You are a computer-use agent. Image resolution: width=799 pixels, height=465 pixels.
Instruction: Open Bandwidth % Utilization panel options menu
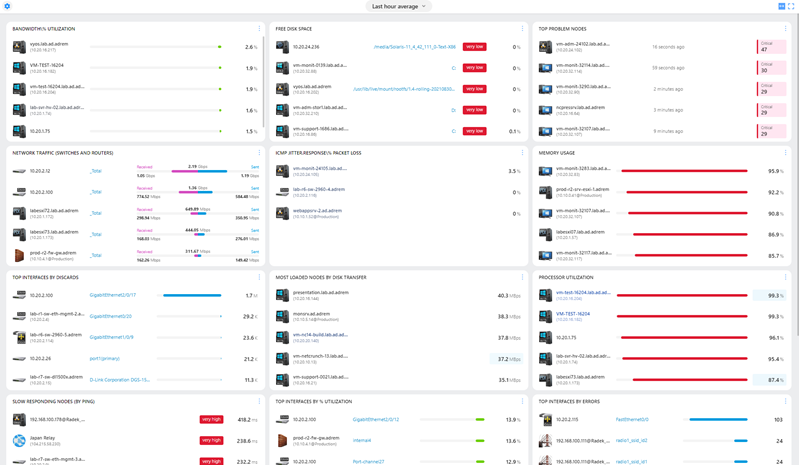(259, 29)
